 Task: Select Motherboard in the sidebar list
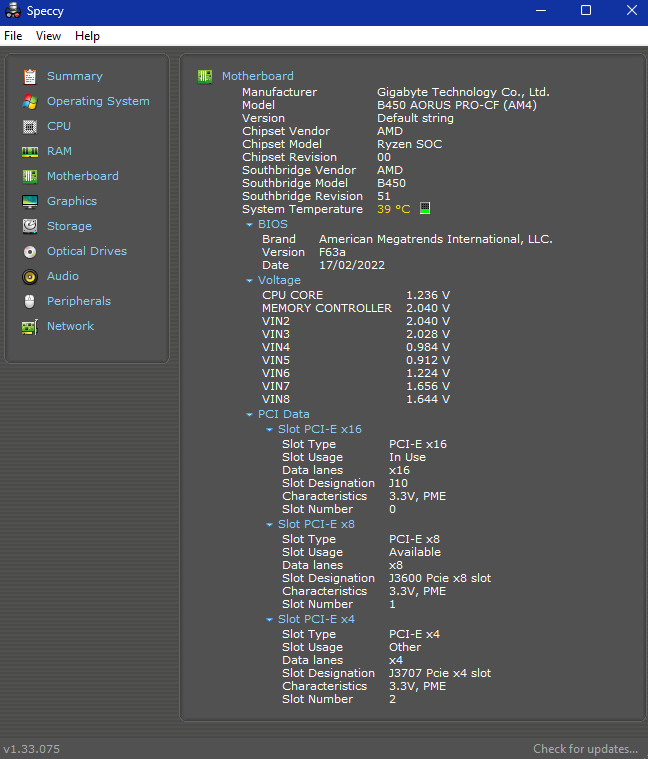coord(82,176)
